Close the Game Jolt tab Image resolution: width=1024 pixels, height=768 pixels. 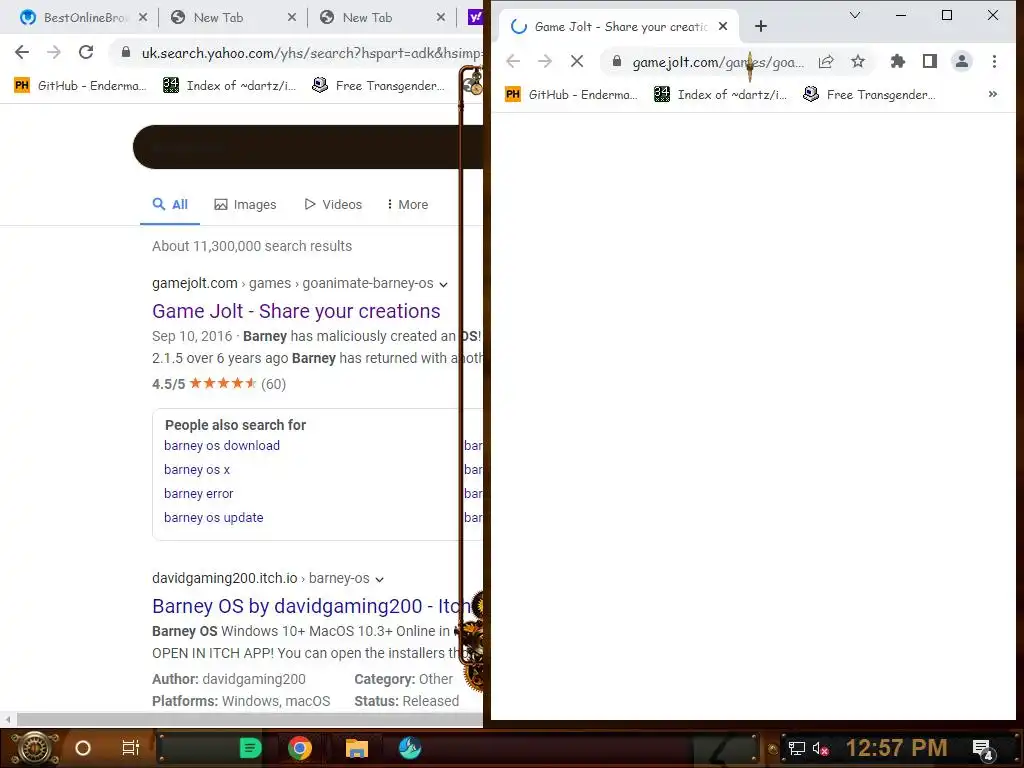(723, 27)
